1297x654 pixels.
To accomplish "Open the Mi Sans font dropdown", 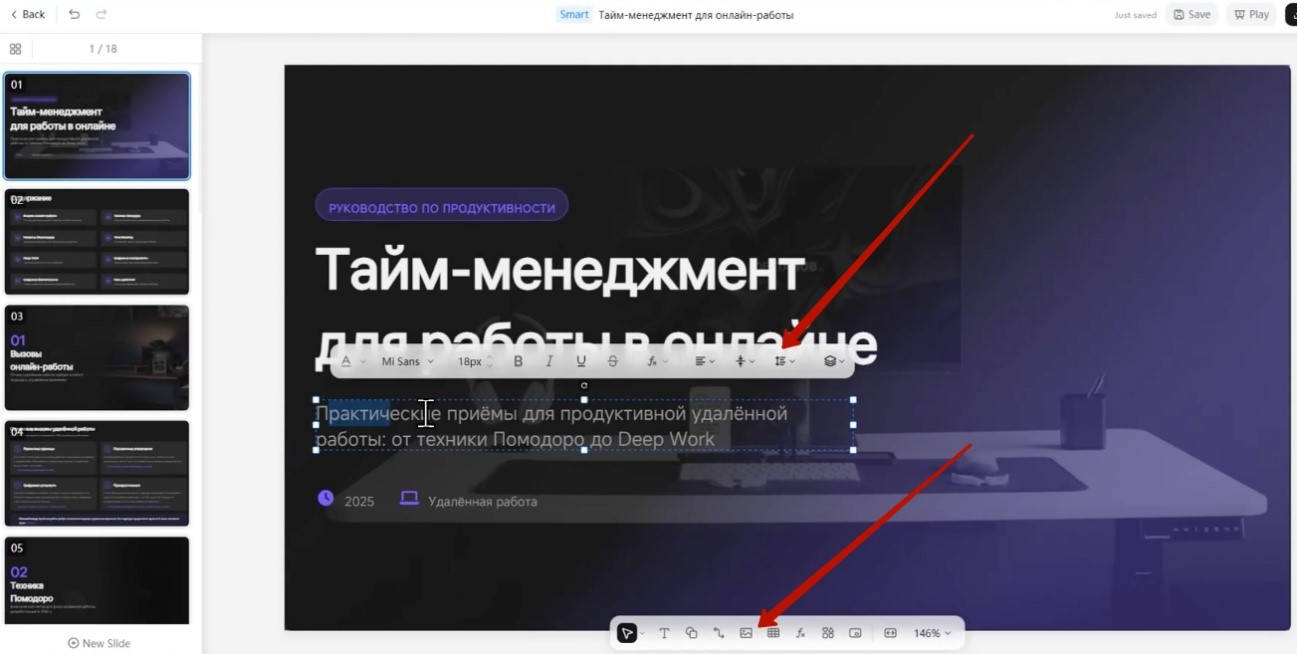I will 407,361.
